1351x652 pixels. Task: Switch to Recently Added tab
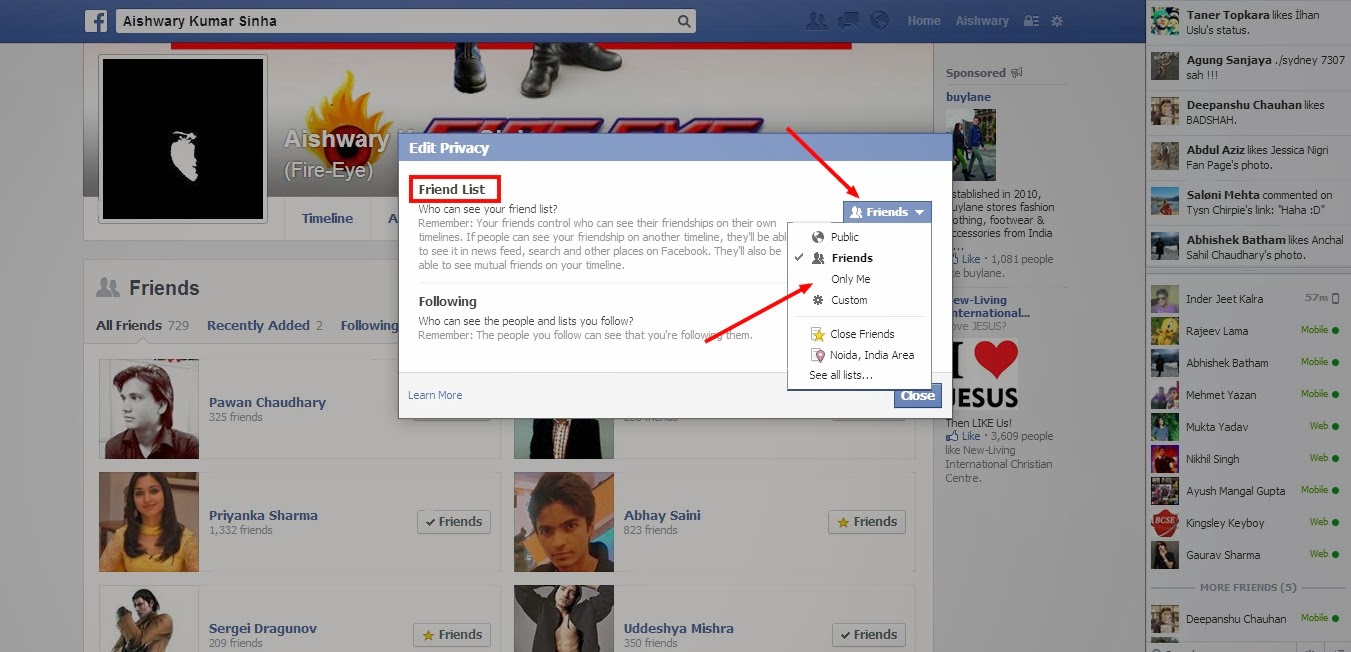point(265,325)
